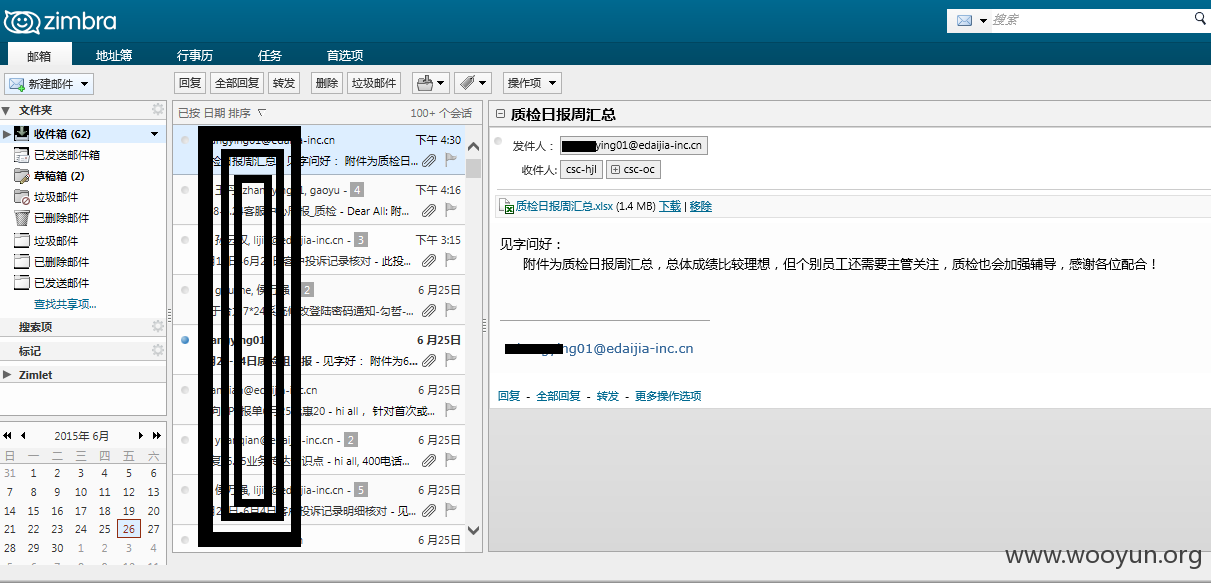The height and width of the screenshot is (584, 1211).
Task: Open the print icon in the toolbar
Action: coord(425,83)
